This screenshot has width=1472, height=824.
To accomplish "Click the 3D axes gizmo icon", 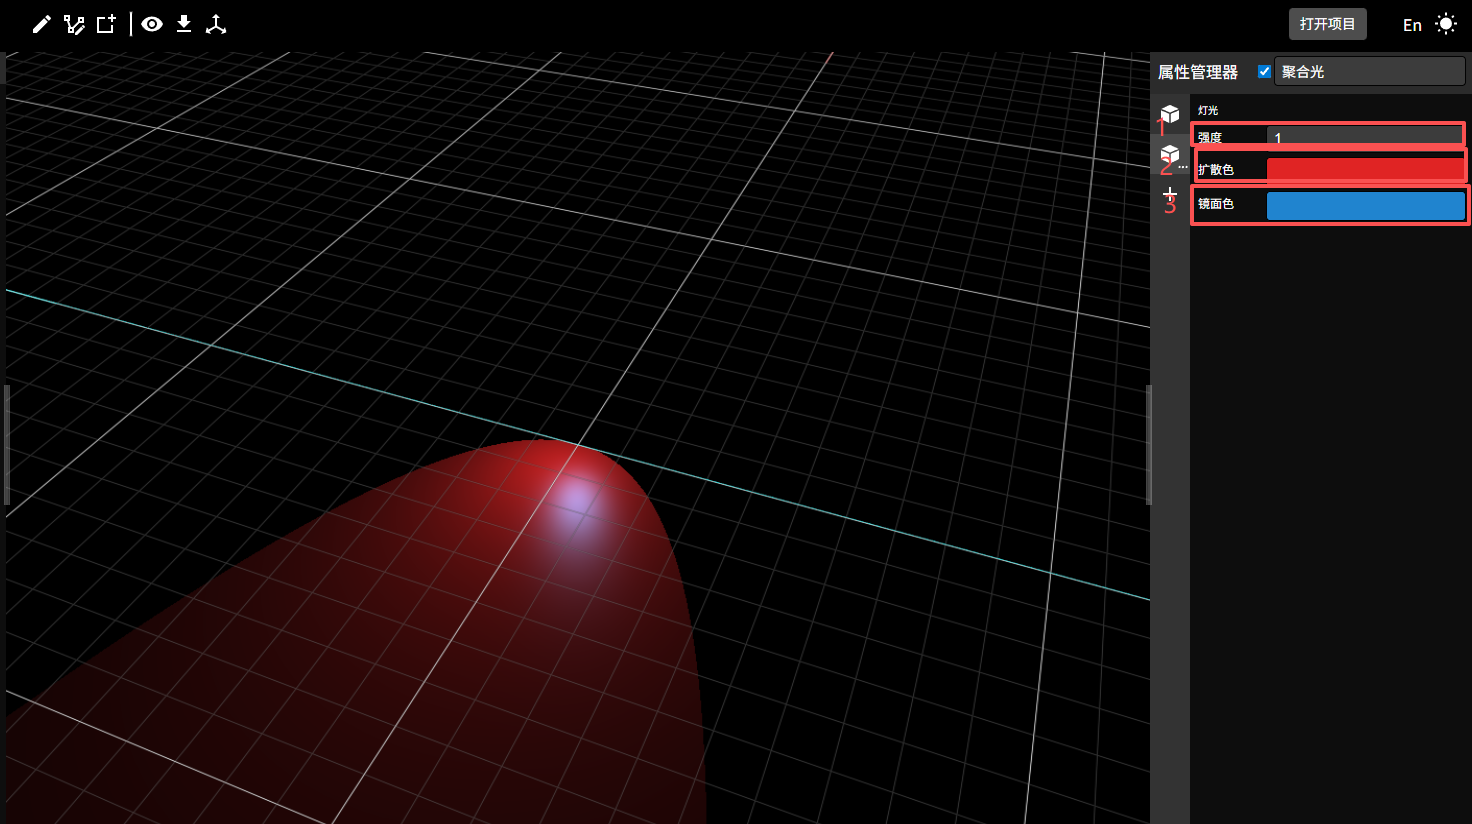I will tap(216, 24).
